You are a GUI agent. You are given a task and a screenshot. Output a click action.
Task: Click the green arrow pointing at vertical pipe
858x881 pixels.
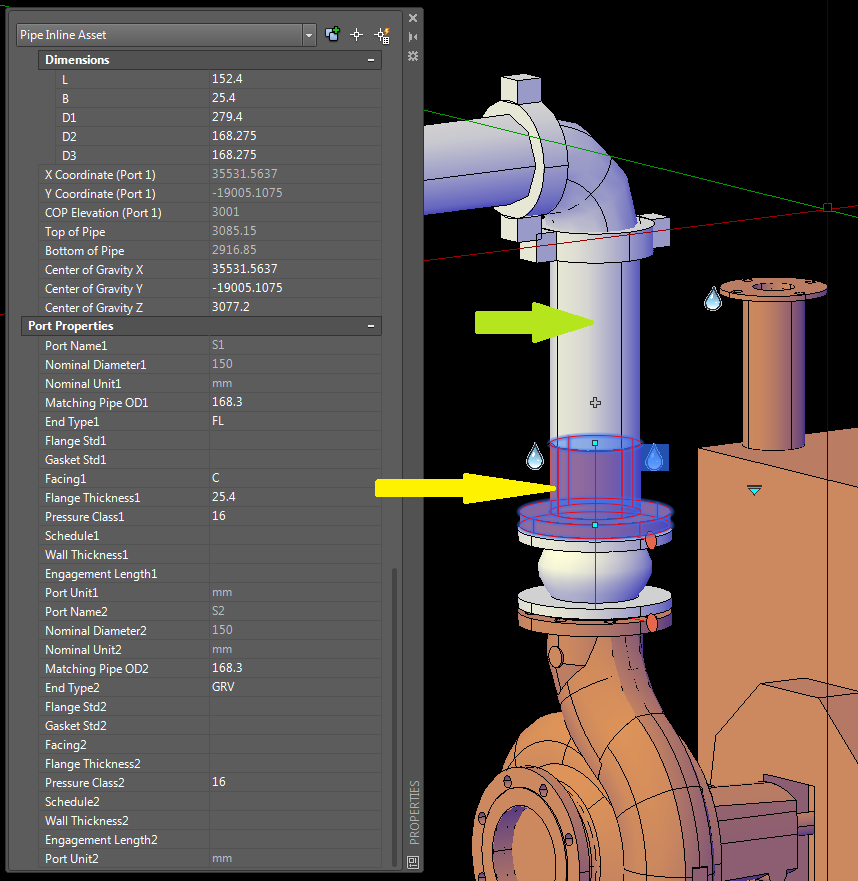[533, 322]
